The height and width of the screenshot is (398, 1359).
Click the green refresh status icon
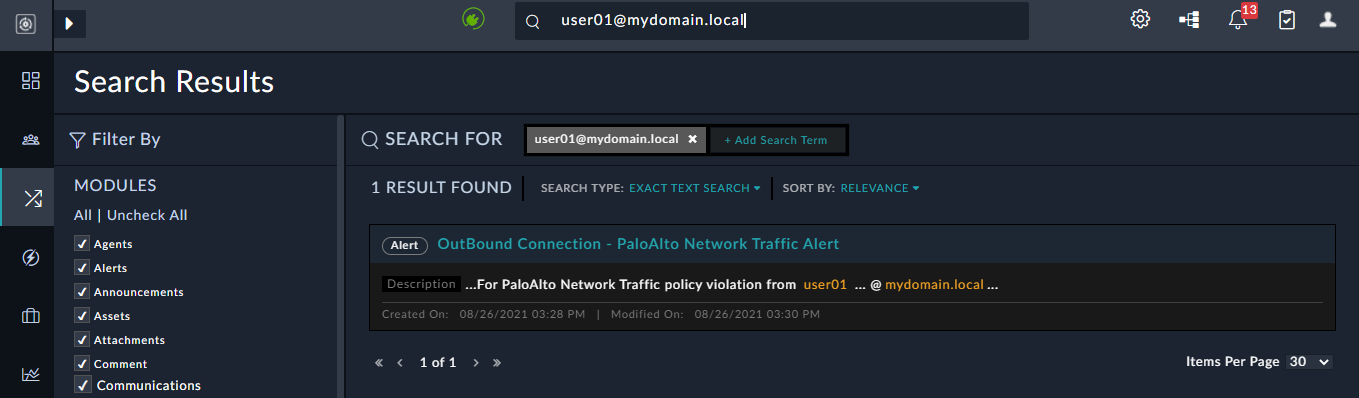click(473, 19)
